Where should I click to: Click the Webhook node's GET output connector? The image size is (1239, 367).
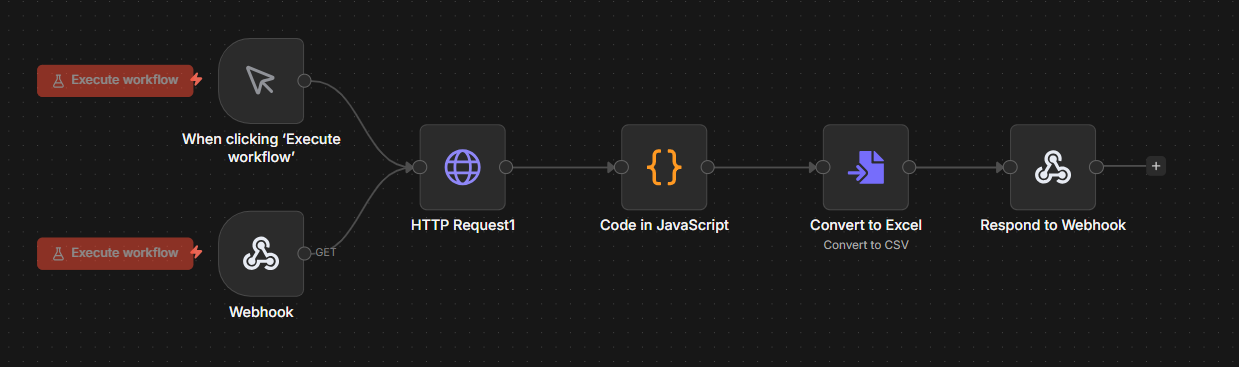pyautogui.click(x=305, y=253)
